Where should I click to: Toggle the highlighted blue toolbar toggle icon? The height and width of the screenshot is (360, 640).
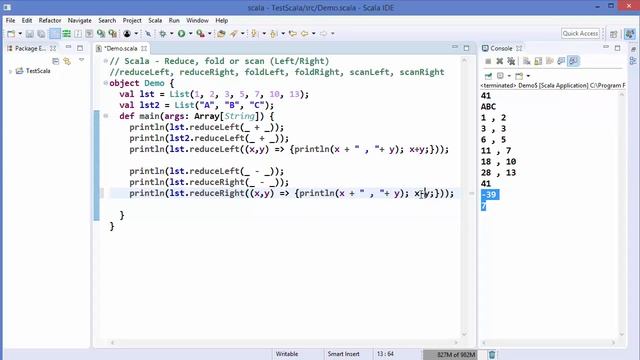55,33
